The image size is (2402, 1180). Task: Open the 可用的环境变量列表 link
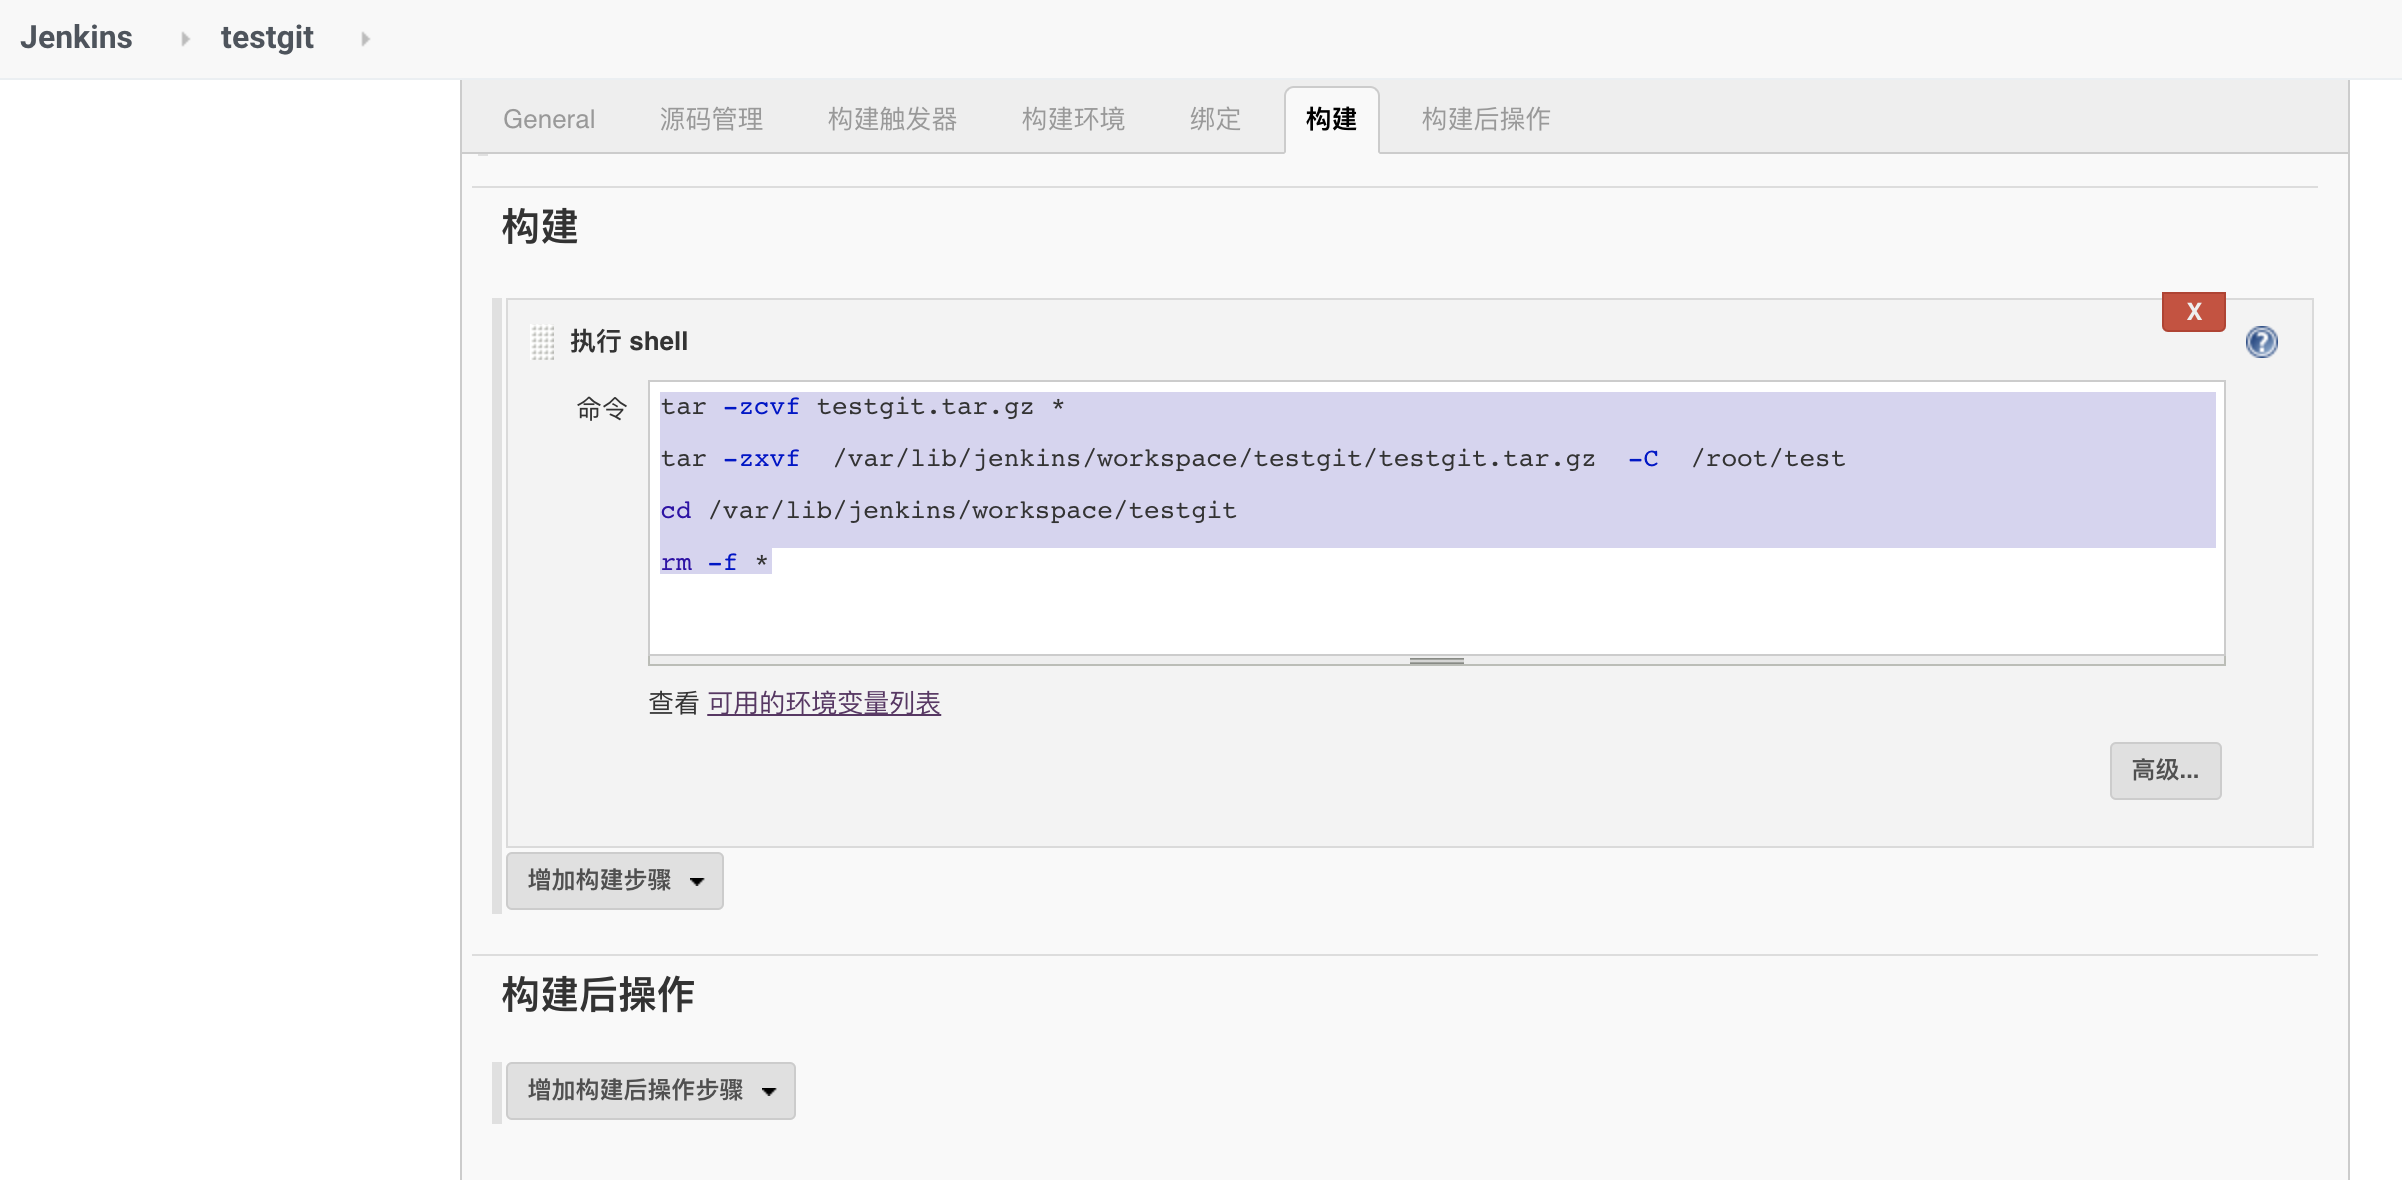(x=823, y=703)
